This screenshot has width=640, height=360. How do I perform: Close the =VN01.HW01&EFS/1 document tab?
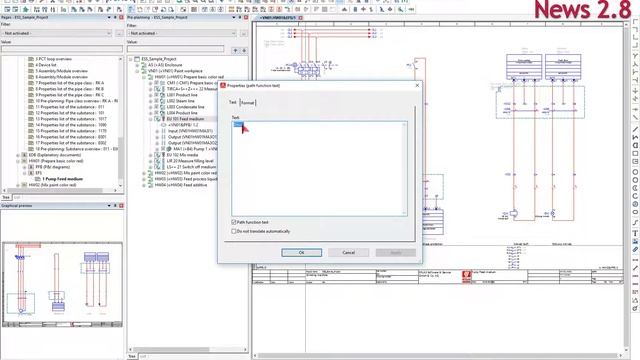(300, 18)
